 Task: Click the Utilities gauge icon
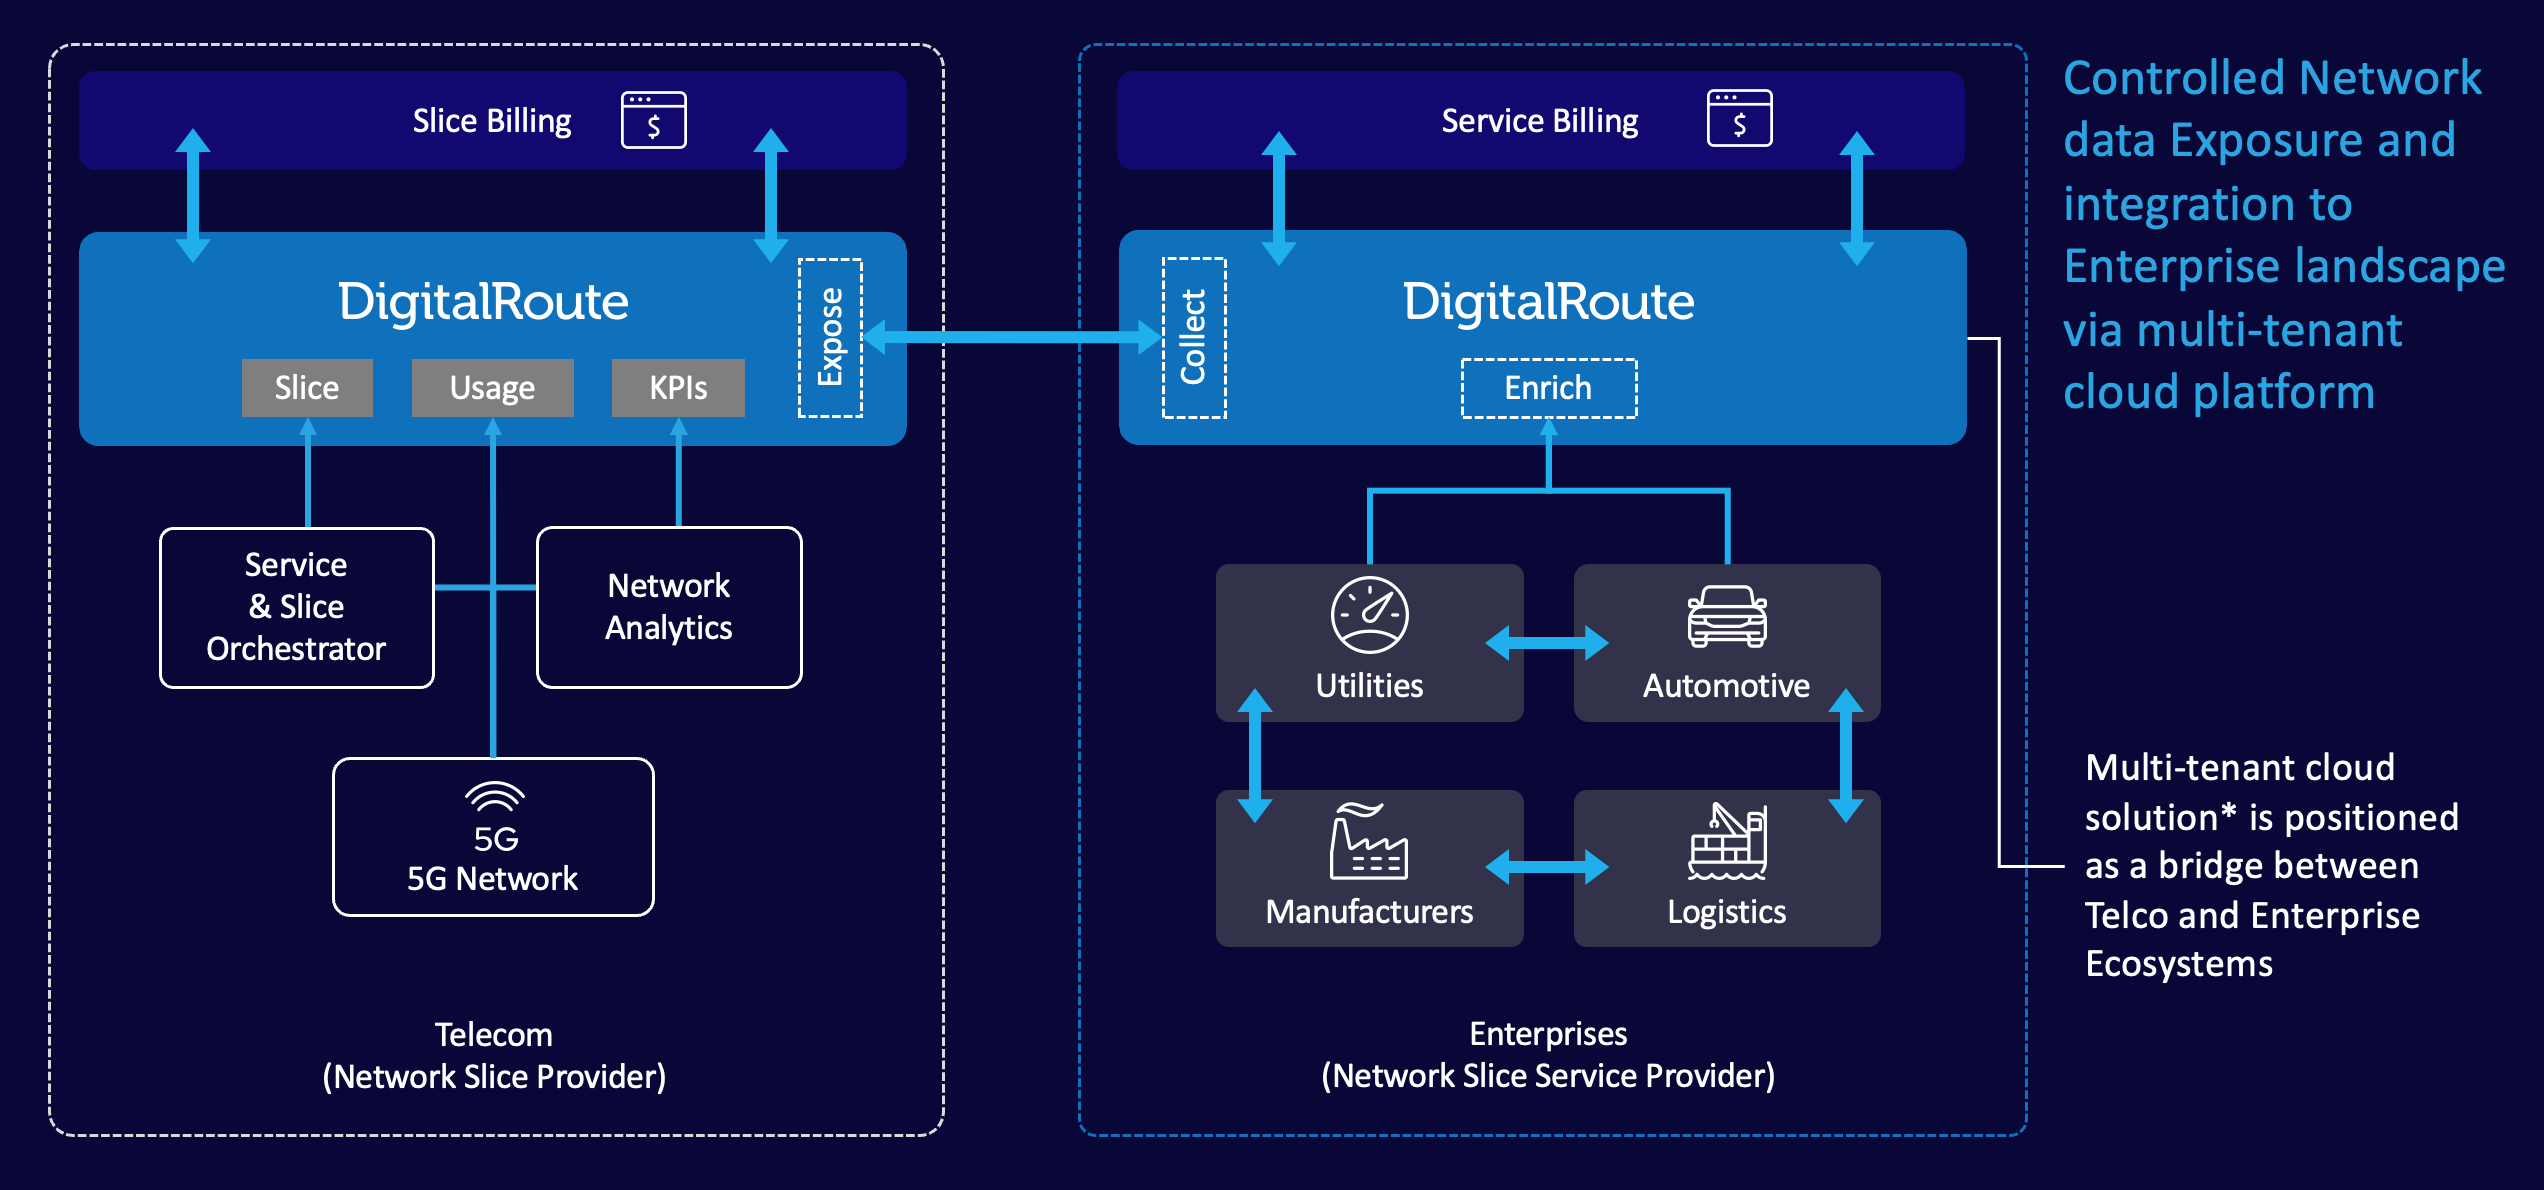pos(1369,615)
